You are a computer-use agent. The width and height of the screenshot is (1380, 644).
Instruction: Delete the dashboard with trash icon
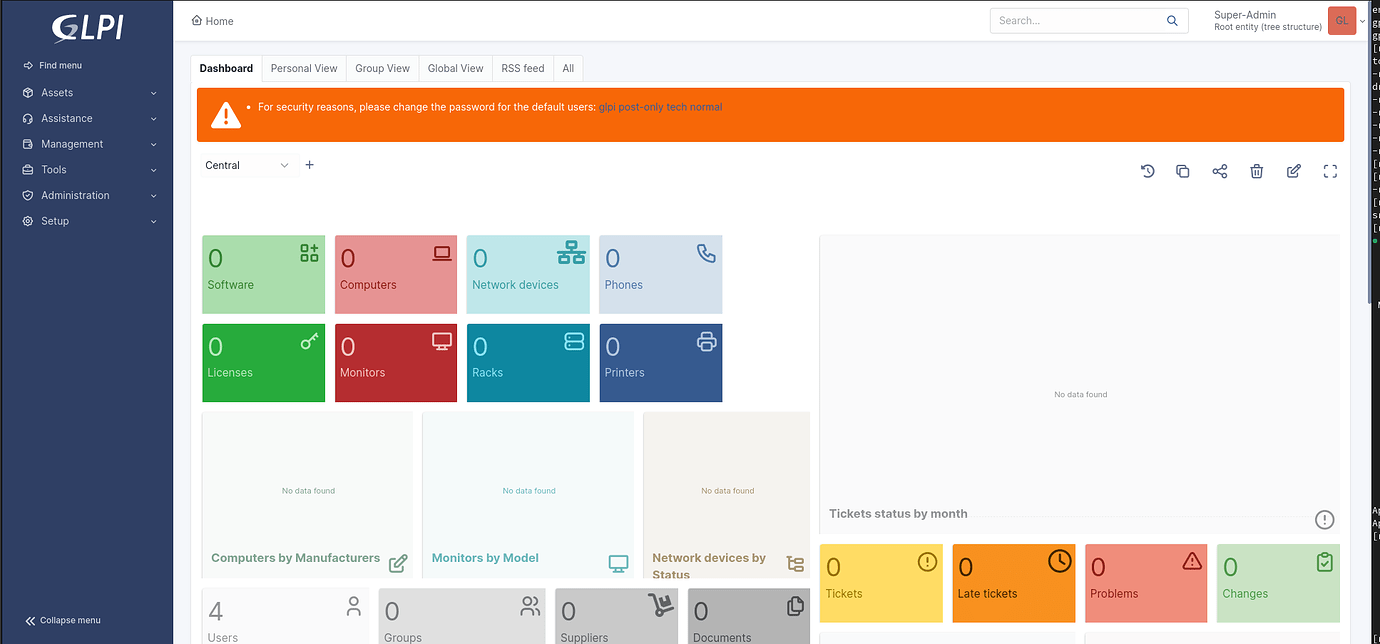tap(1257, 171)
